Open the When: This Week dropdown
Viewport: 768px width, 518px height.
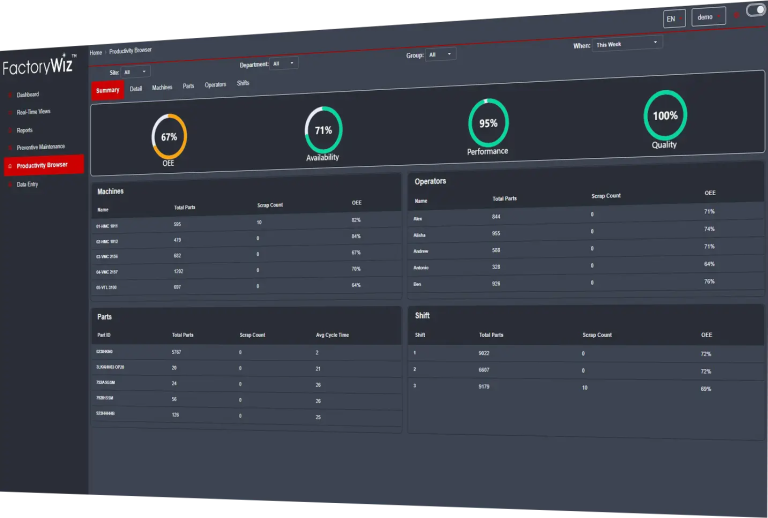(x=627, y=44)
